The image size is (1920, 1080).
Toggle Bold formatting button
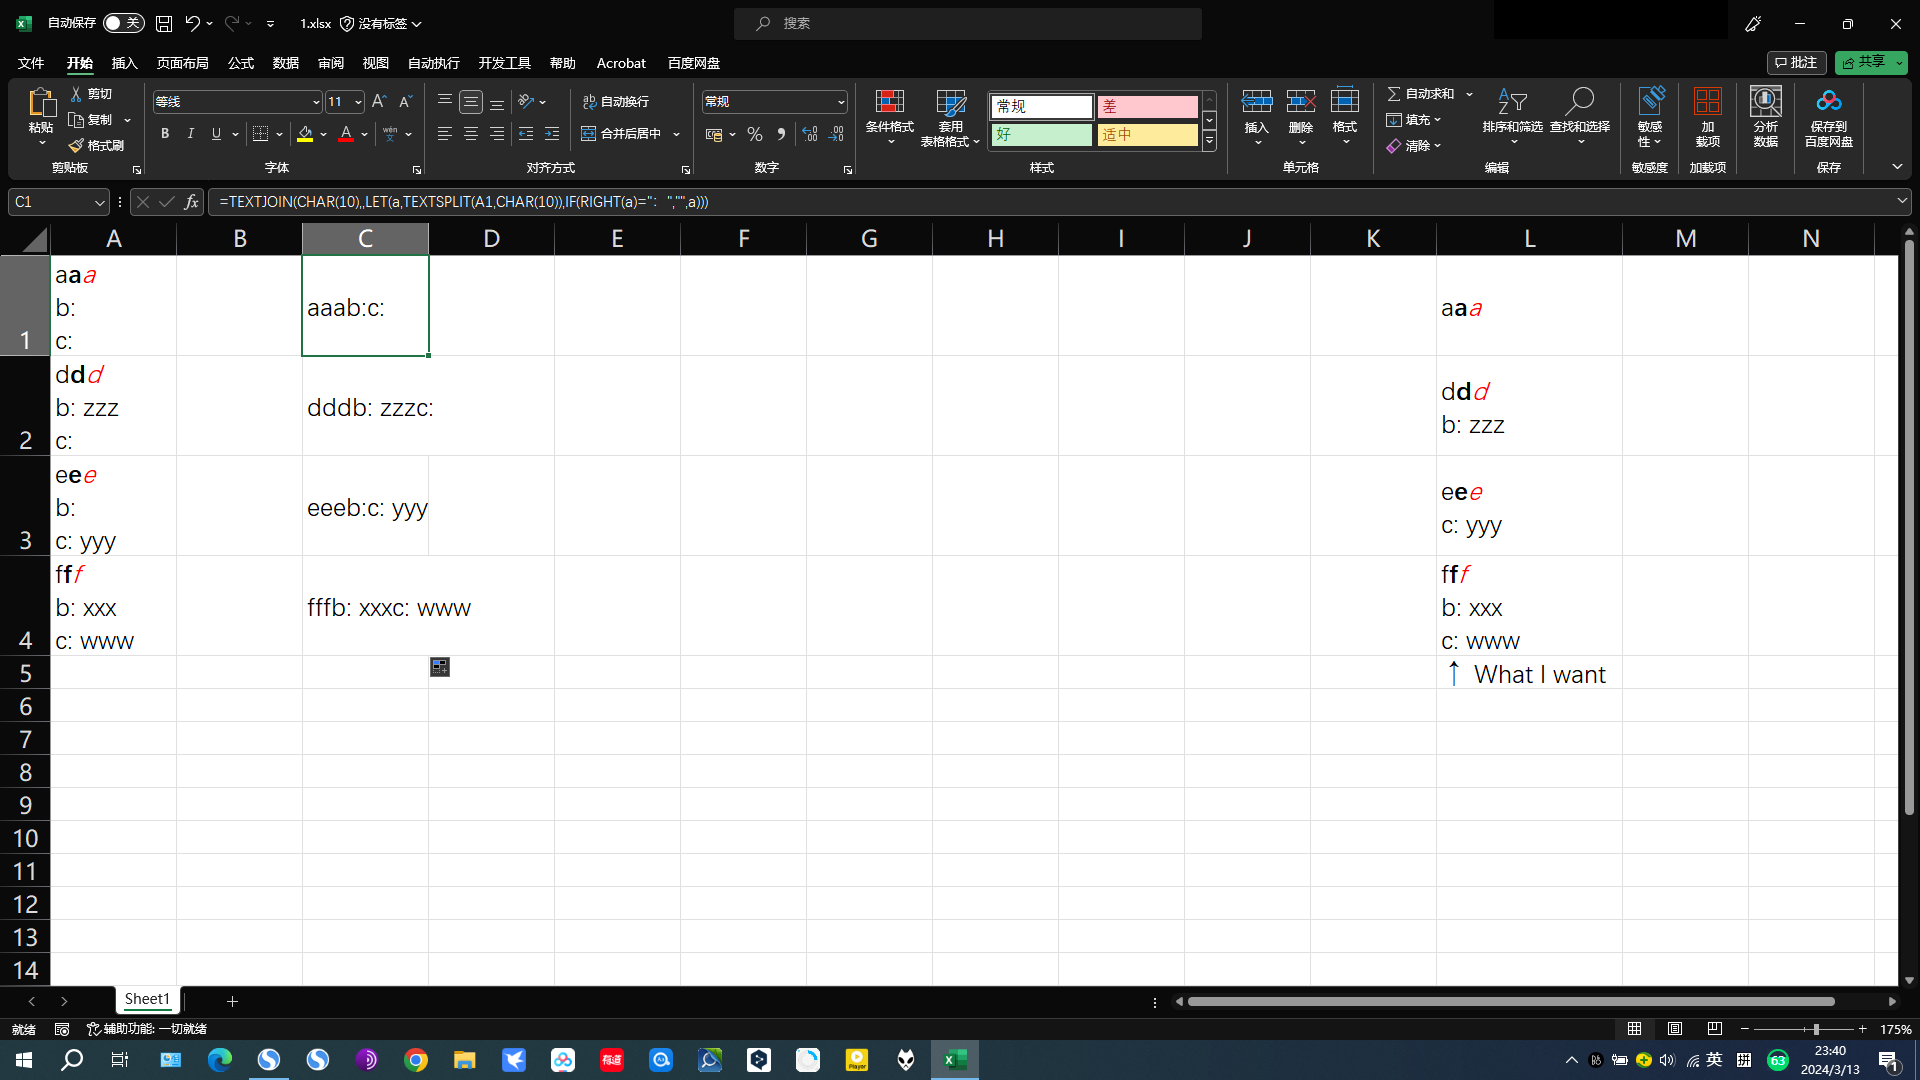pos(165,134)
